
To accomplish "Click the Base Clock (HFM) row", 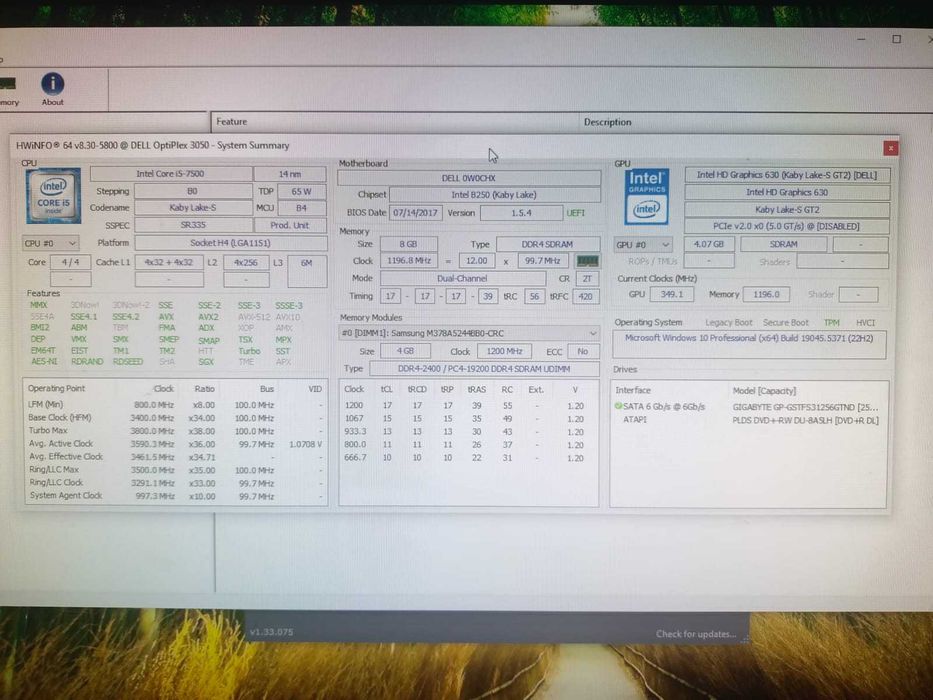I will (x=176, y=418).
